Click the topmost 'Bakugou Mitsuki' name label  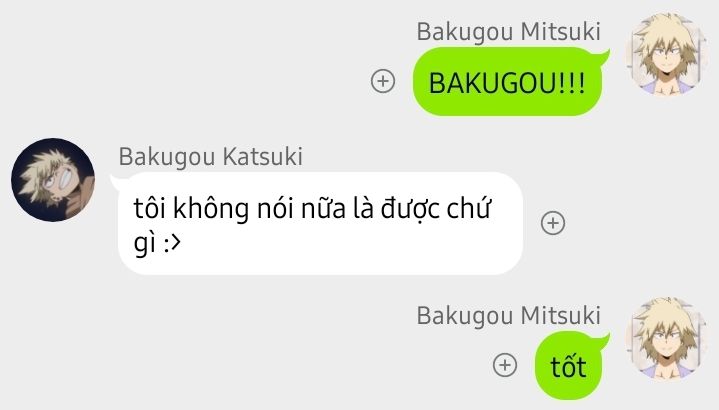[509, 32]
